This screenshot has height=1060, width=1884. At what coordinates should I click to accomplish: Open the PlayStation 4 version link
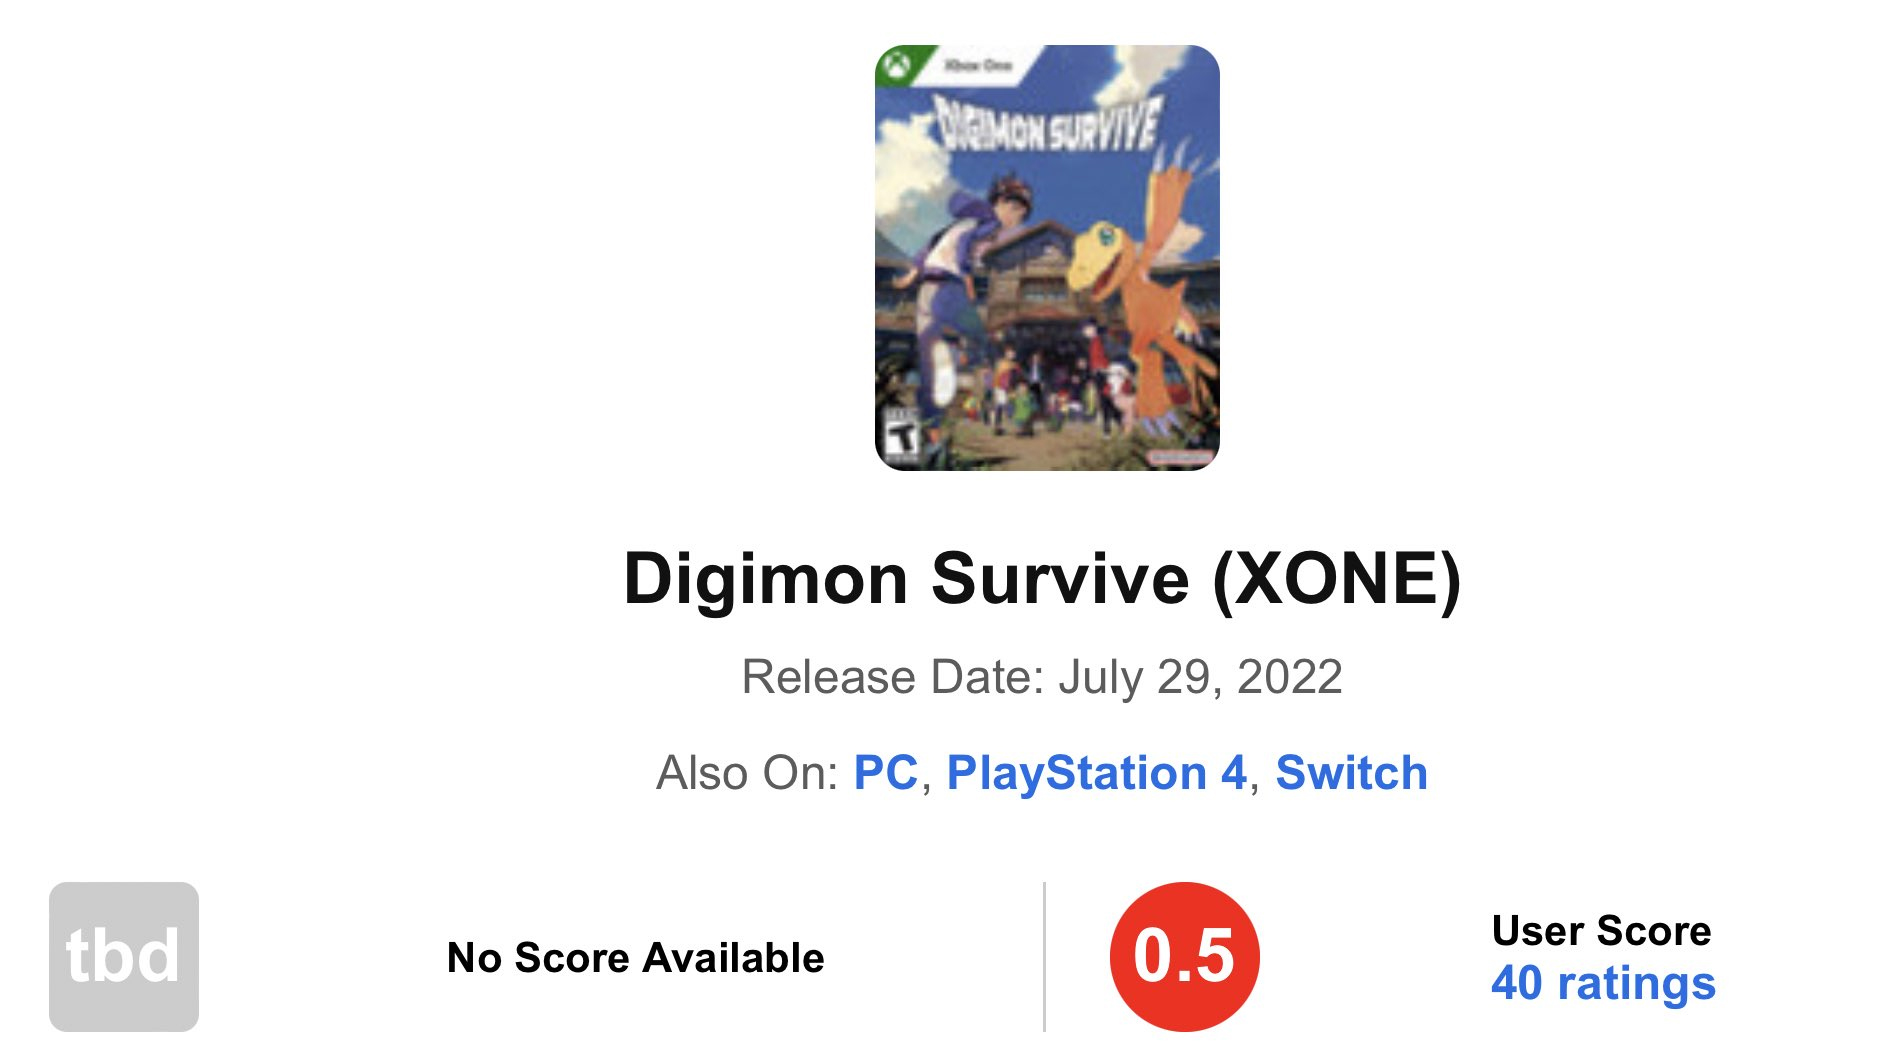click(1097, 773)
